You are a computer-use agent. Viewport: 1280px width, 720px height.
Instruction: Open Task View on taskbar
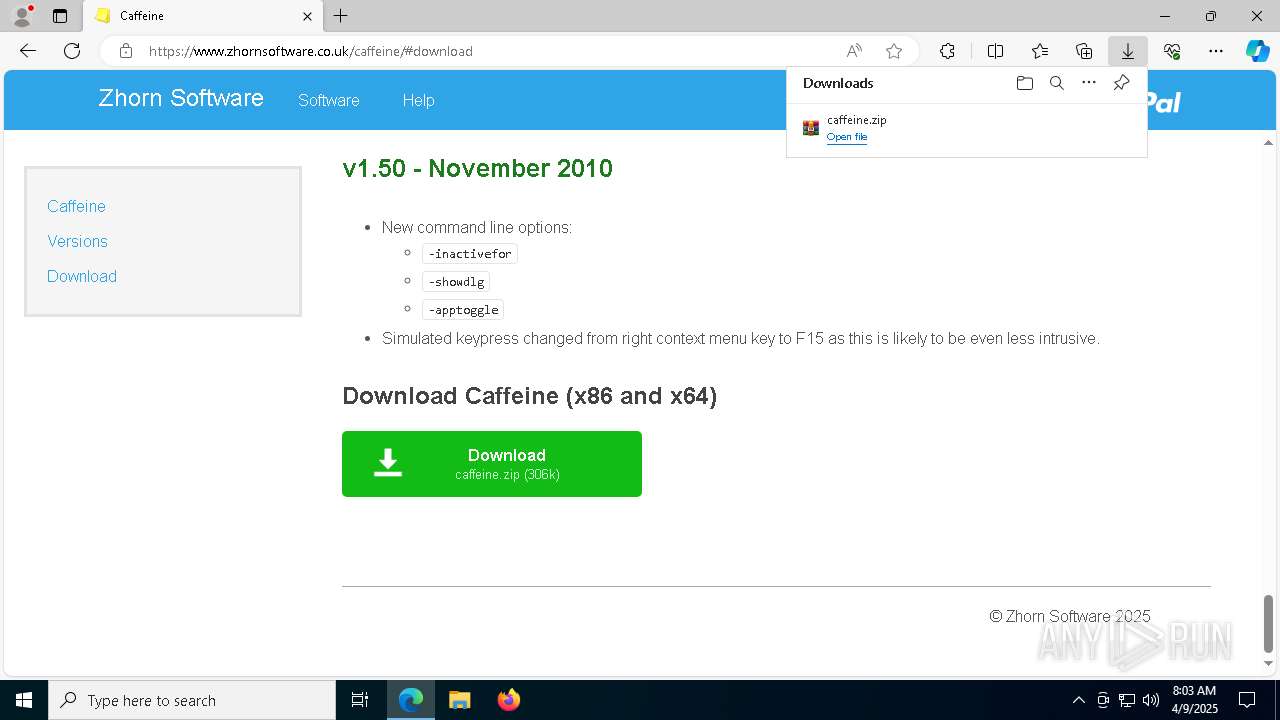coord(360,700)
